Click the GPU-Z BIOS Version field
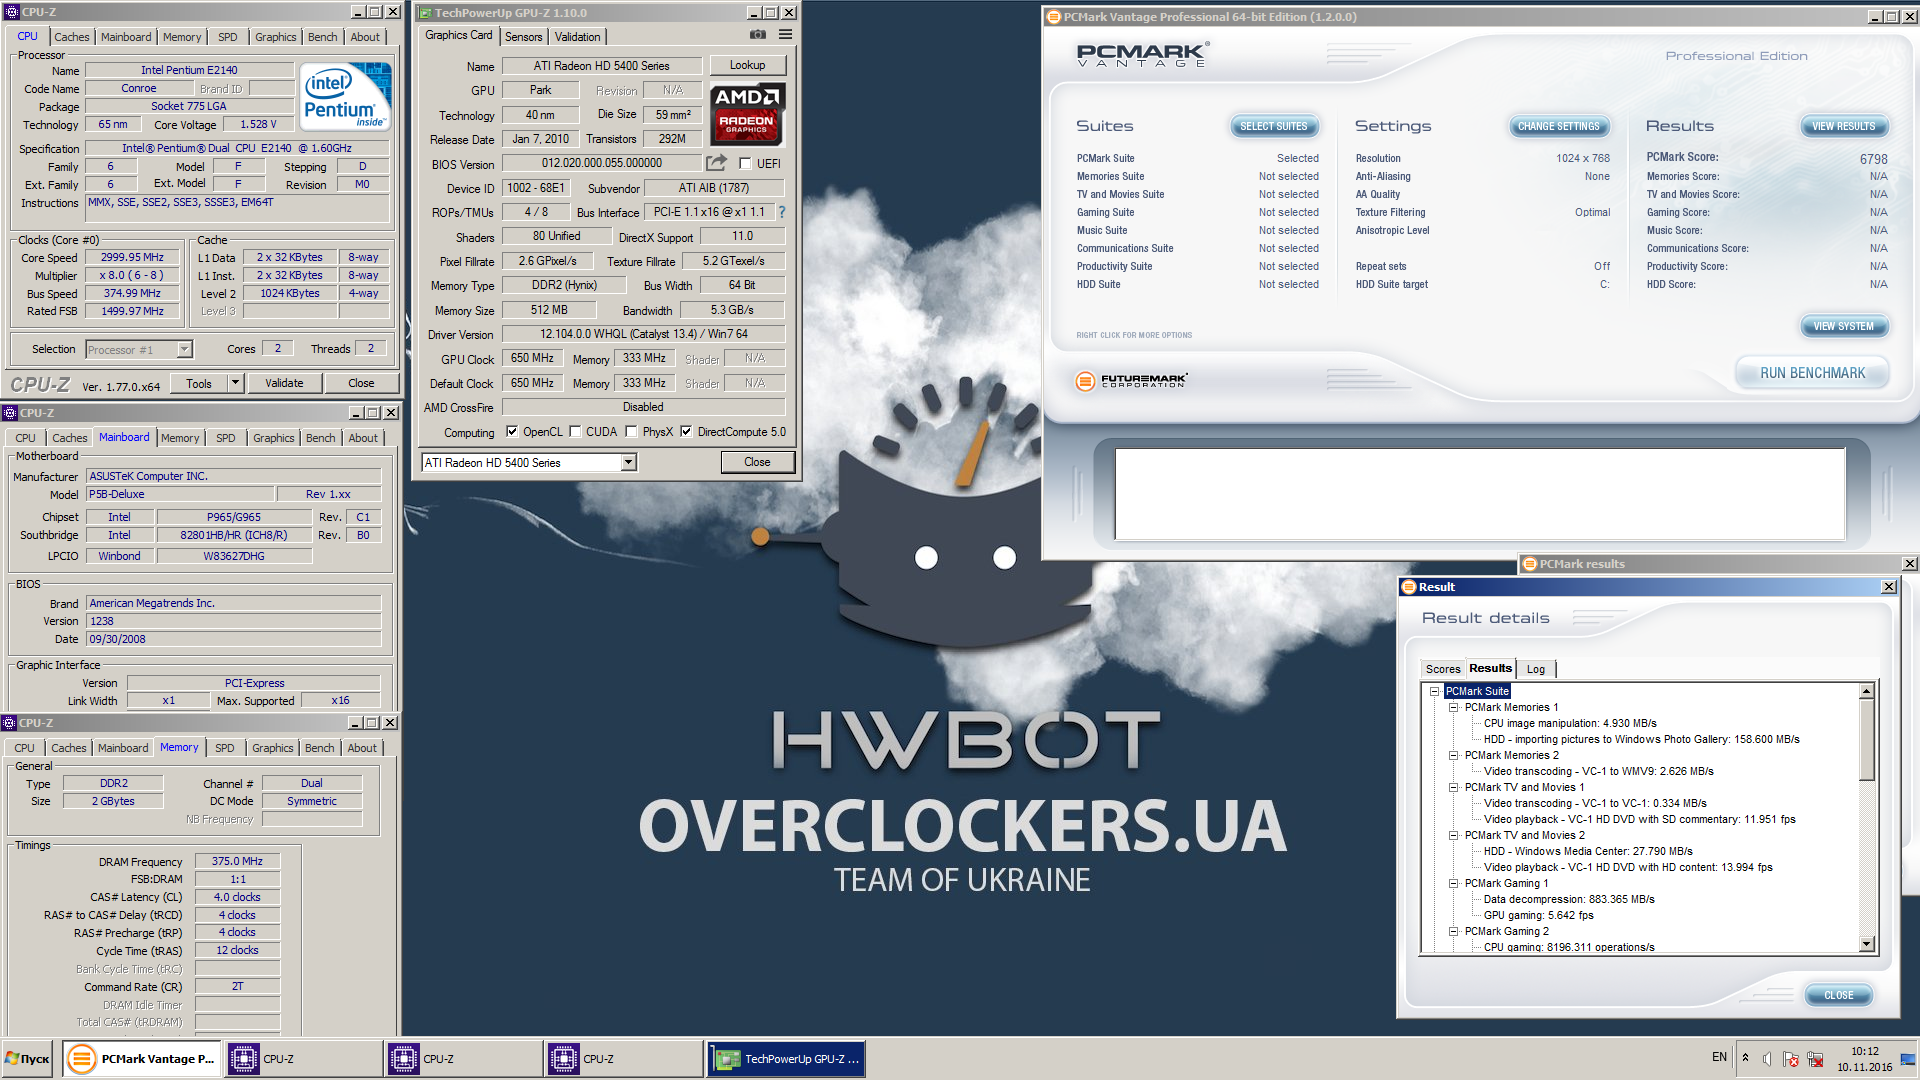 602,163
